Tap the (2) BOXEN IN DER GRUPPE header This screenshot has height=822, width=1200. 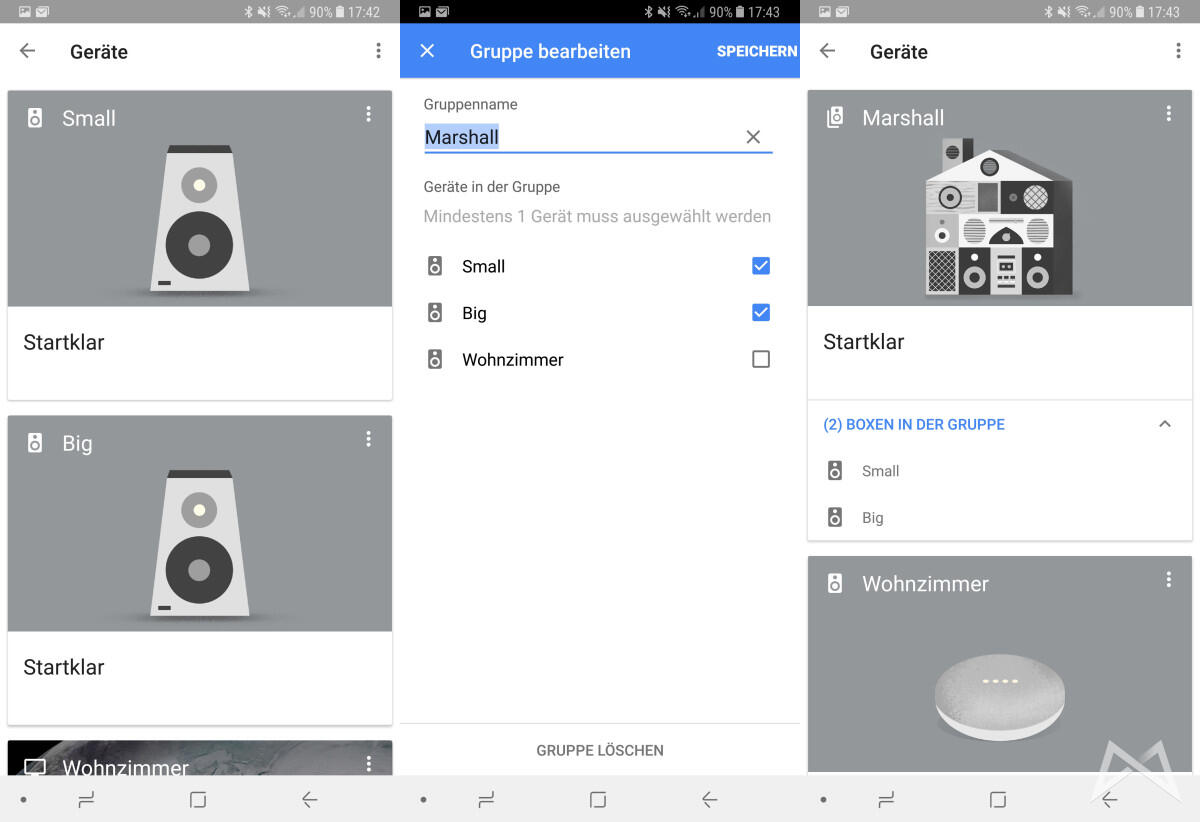pos(914,424)
